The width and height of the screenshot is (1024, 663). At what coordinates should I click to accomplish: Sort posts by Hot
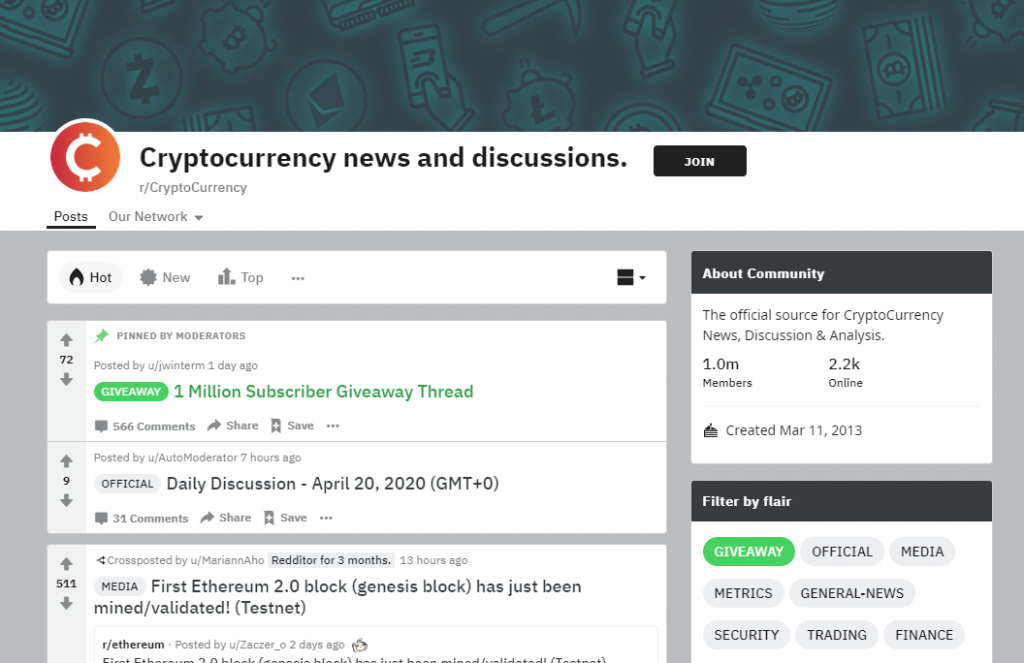pos(91,278)
